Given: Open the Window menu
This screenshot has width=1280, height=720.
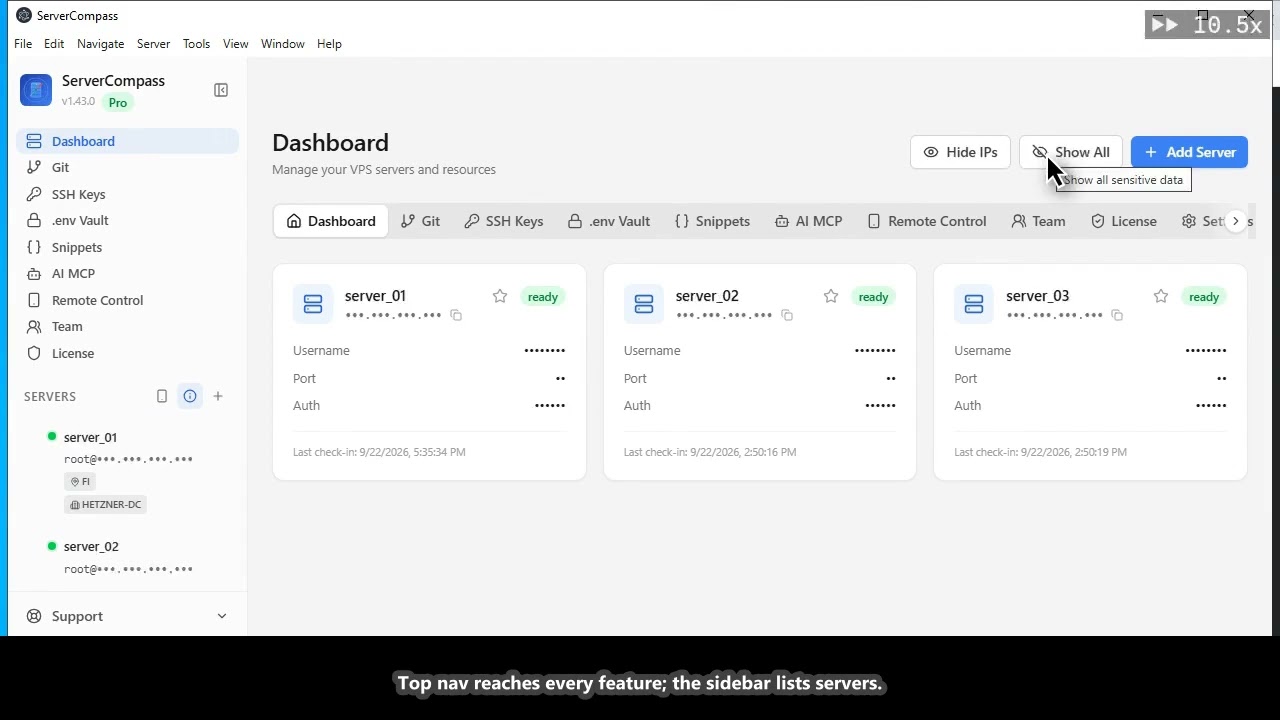Looking at the screenshot, I should (283, 44).
